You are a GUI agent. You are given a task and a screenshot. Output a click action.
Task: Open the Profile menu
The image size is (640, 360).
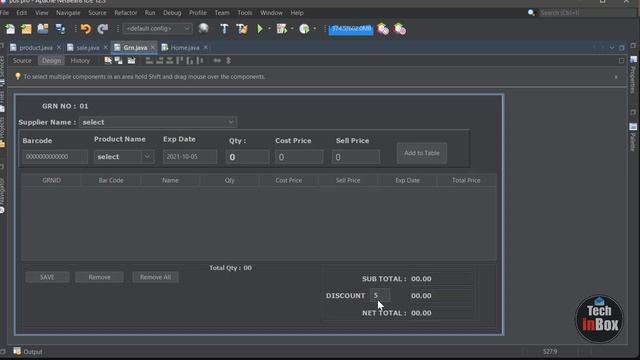click(198, 13)
